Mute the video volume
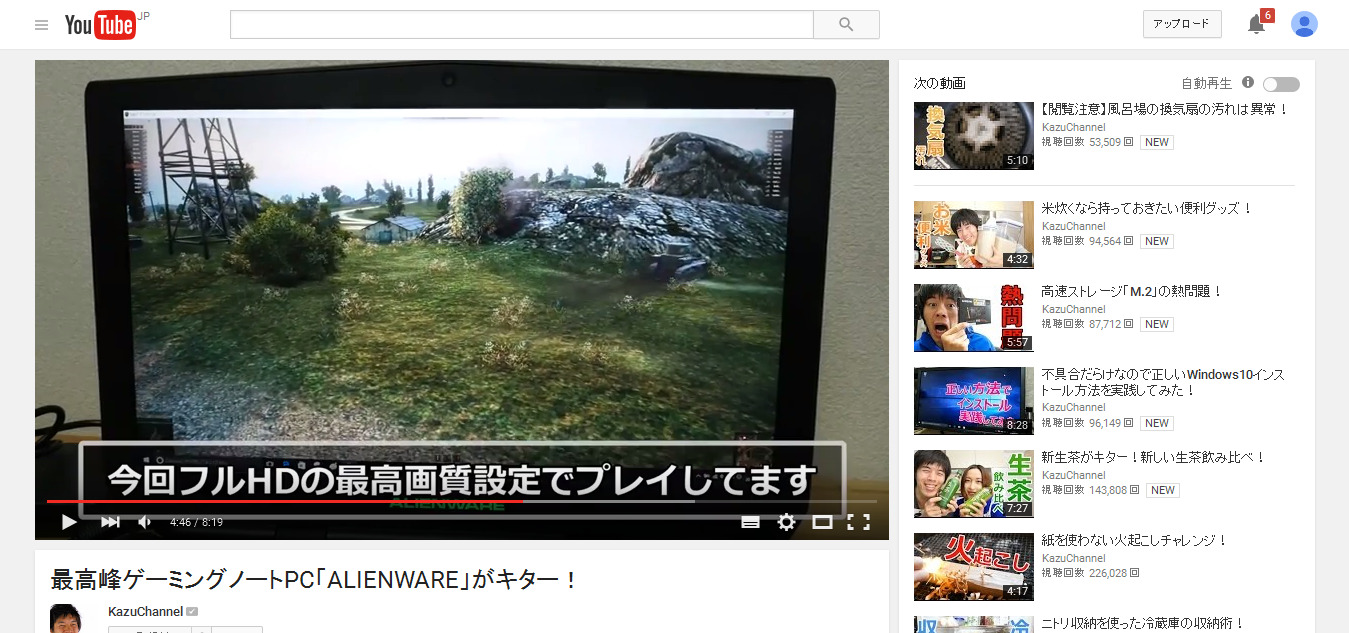 tap(145, 521)
